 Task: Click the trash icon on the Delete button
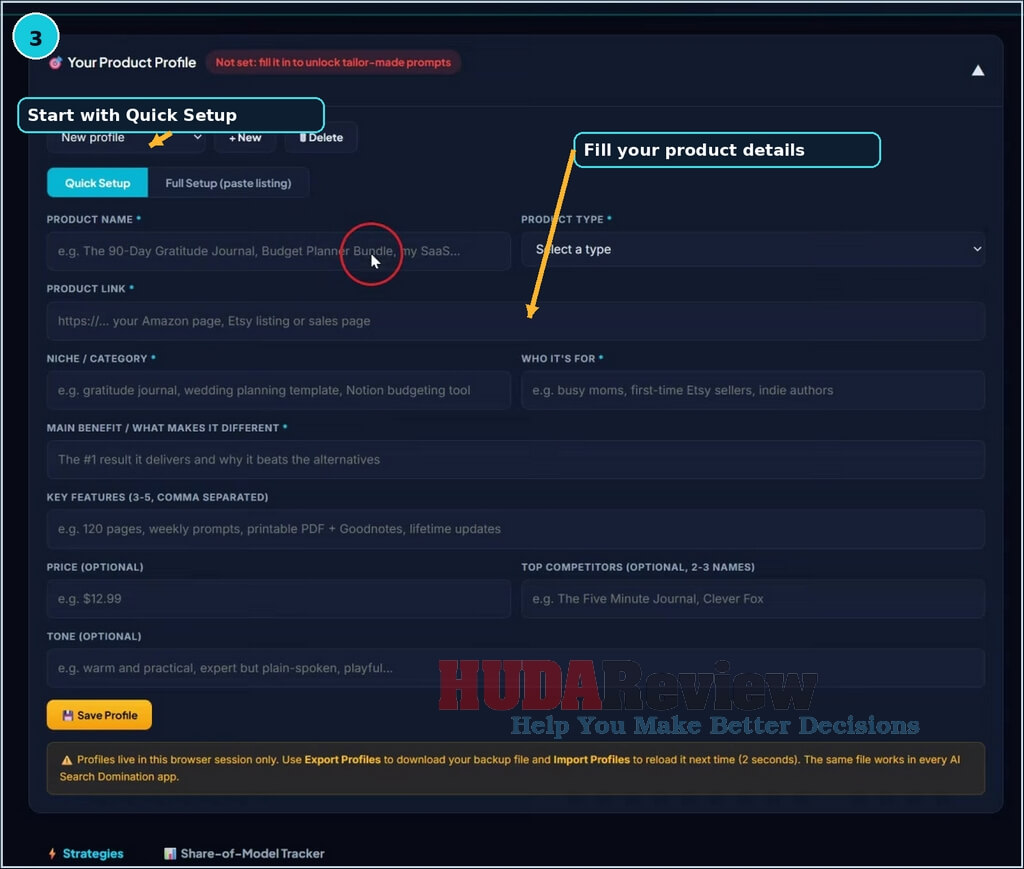(x=302, y=137)
